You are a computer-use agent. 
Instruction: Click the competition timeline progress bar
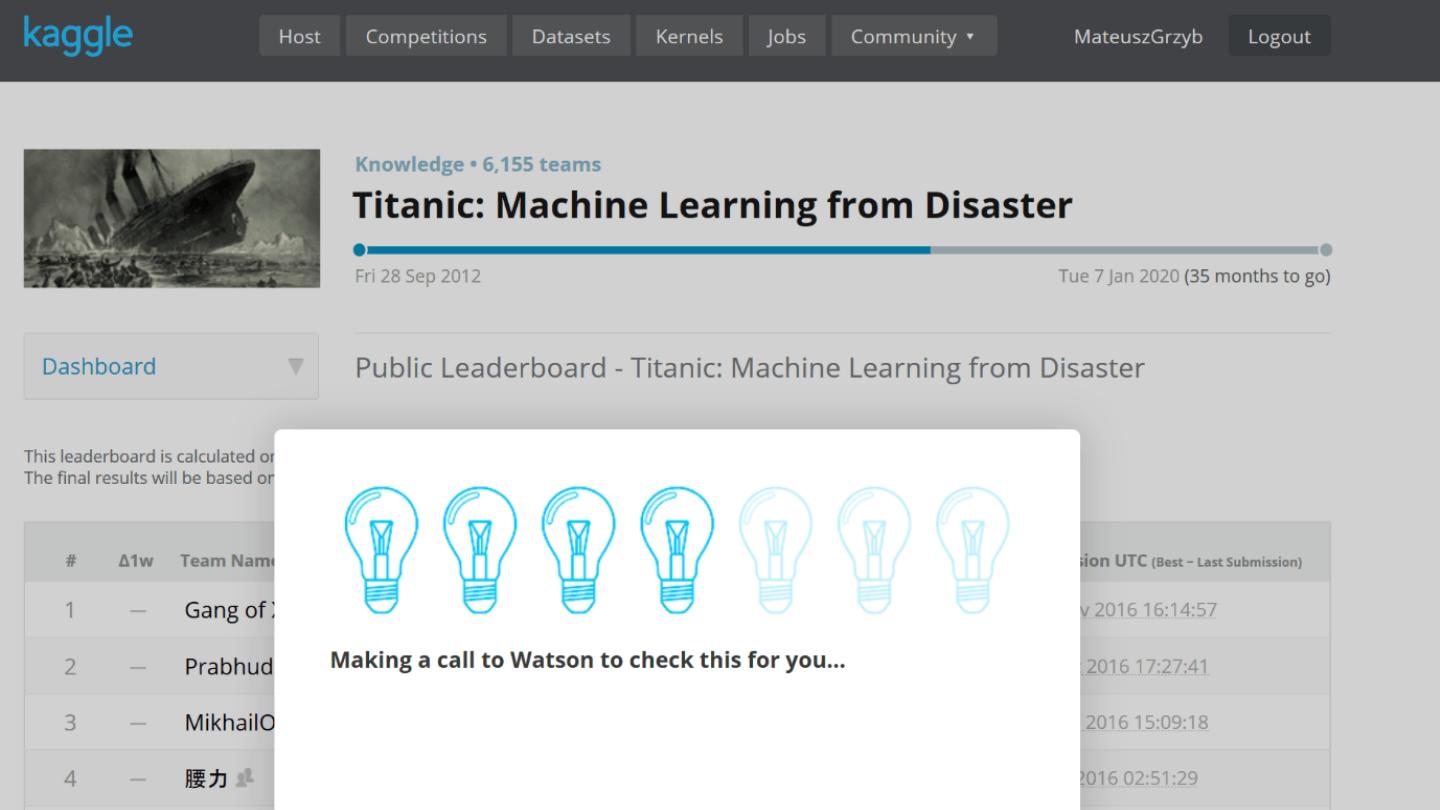842,250
